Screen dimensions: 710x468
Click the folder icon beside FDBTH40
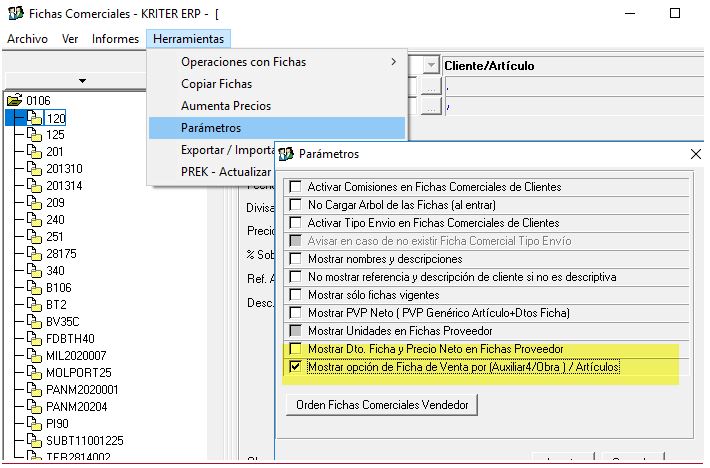click(x=34, y=338)
